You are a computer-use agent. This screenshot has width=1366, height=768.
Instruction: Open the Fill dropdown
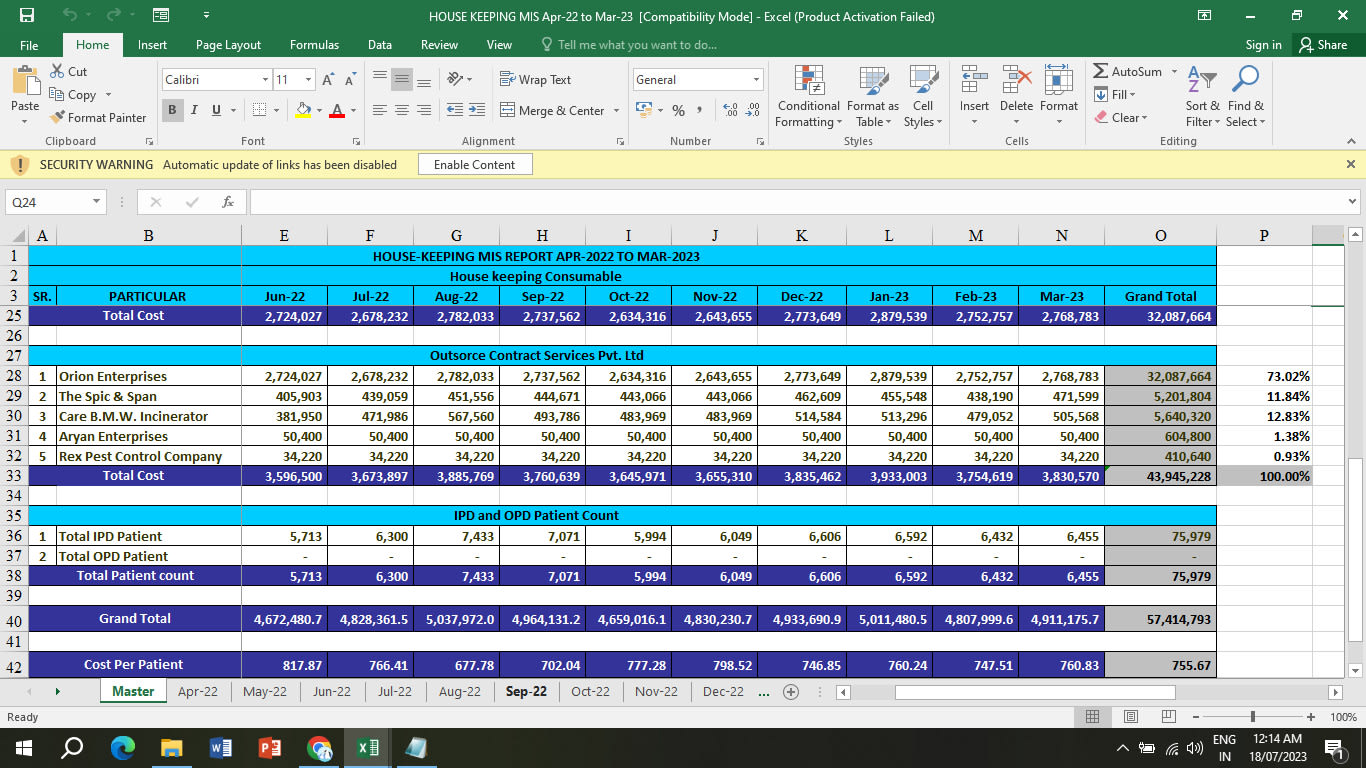(1115, 94)
